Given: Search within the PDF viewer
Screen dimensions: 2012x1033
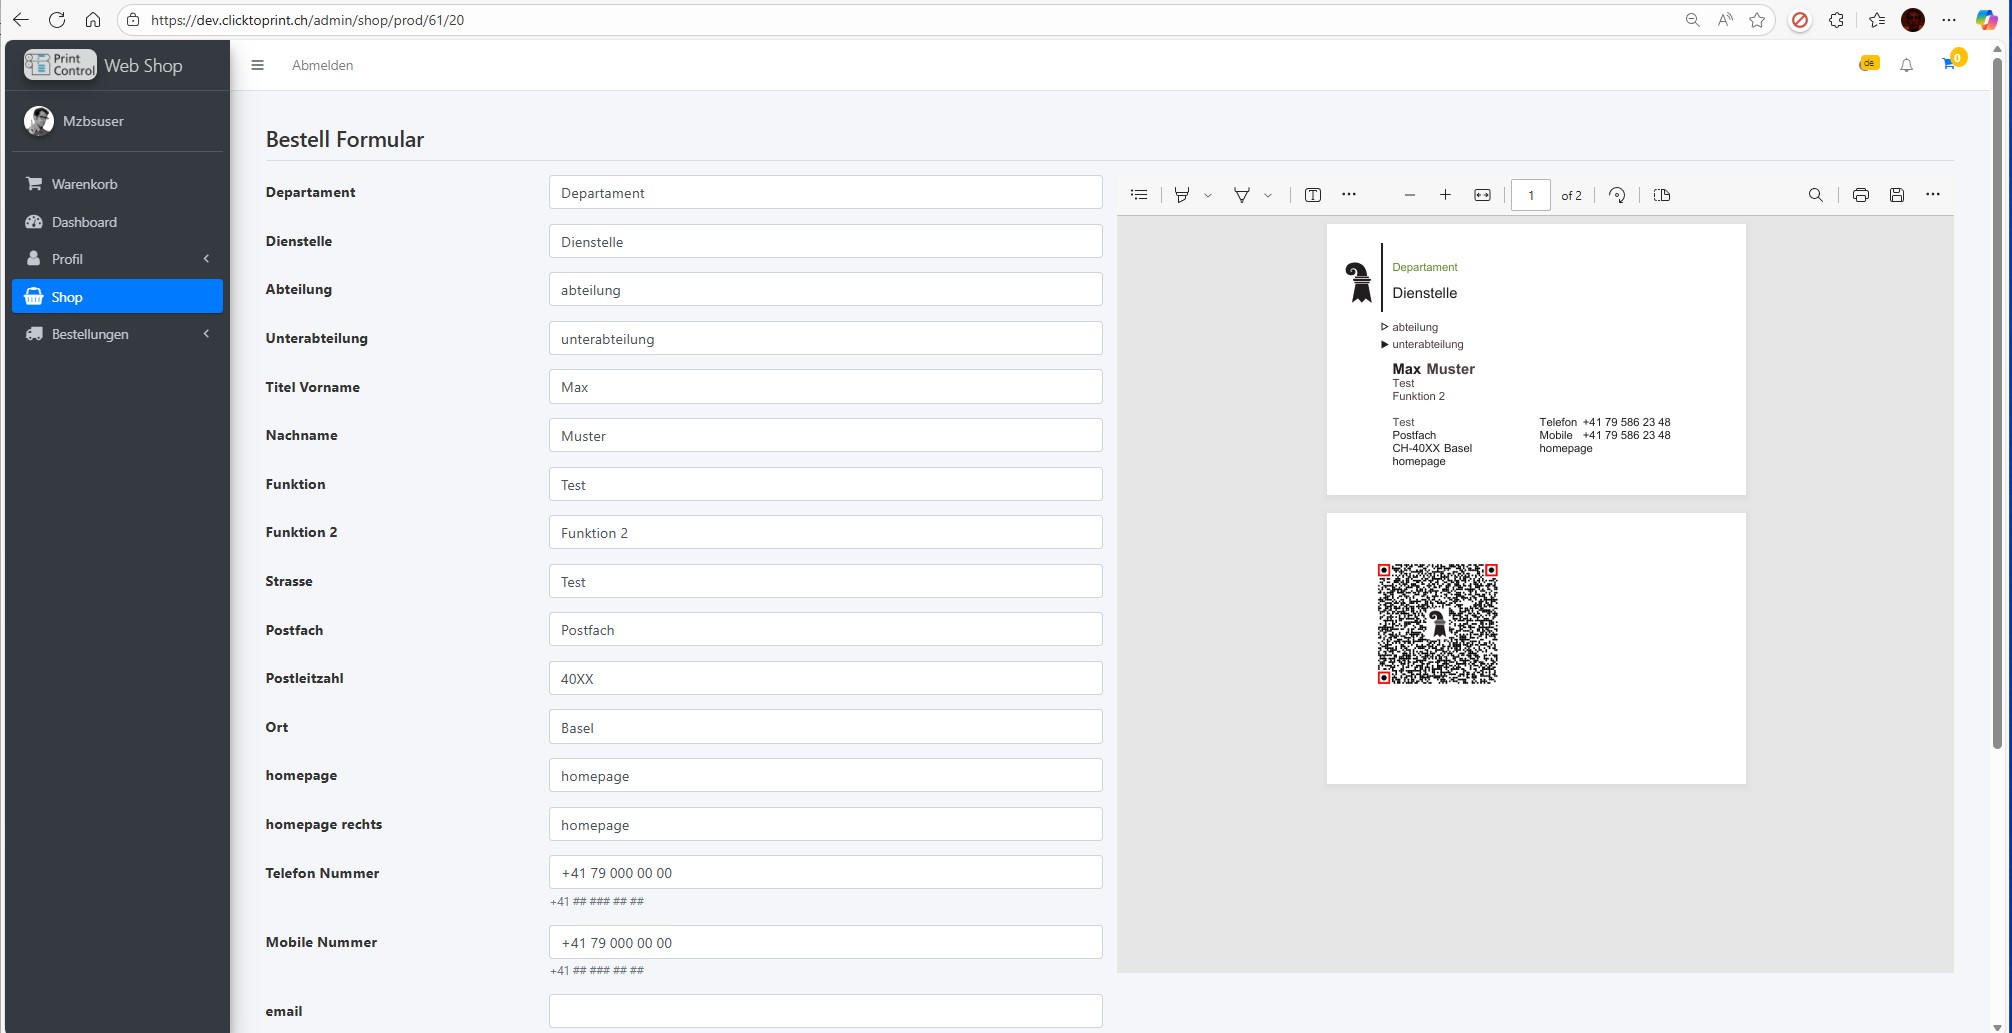Looking at the screenshot, I should [1815, 195].
